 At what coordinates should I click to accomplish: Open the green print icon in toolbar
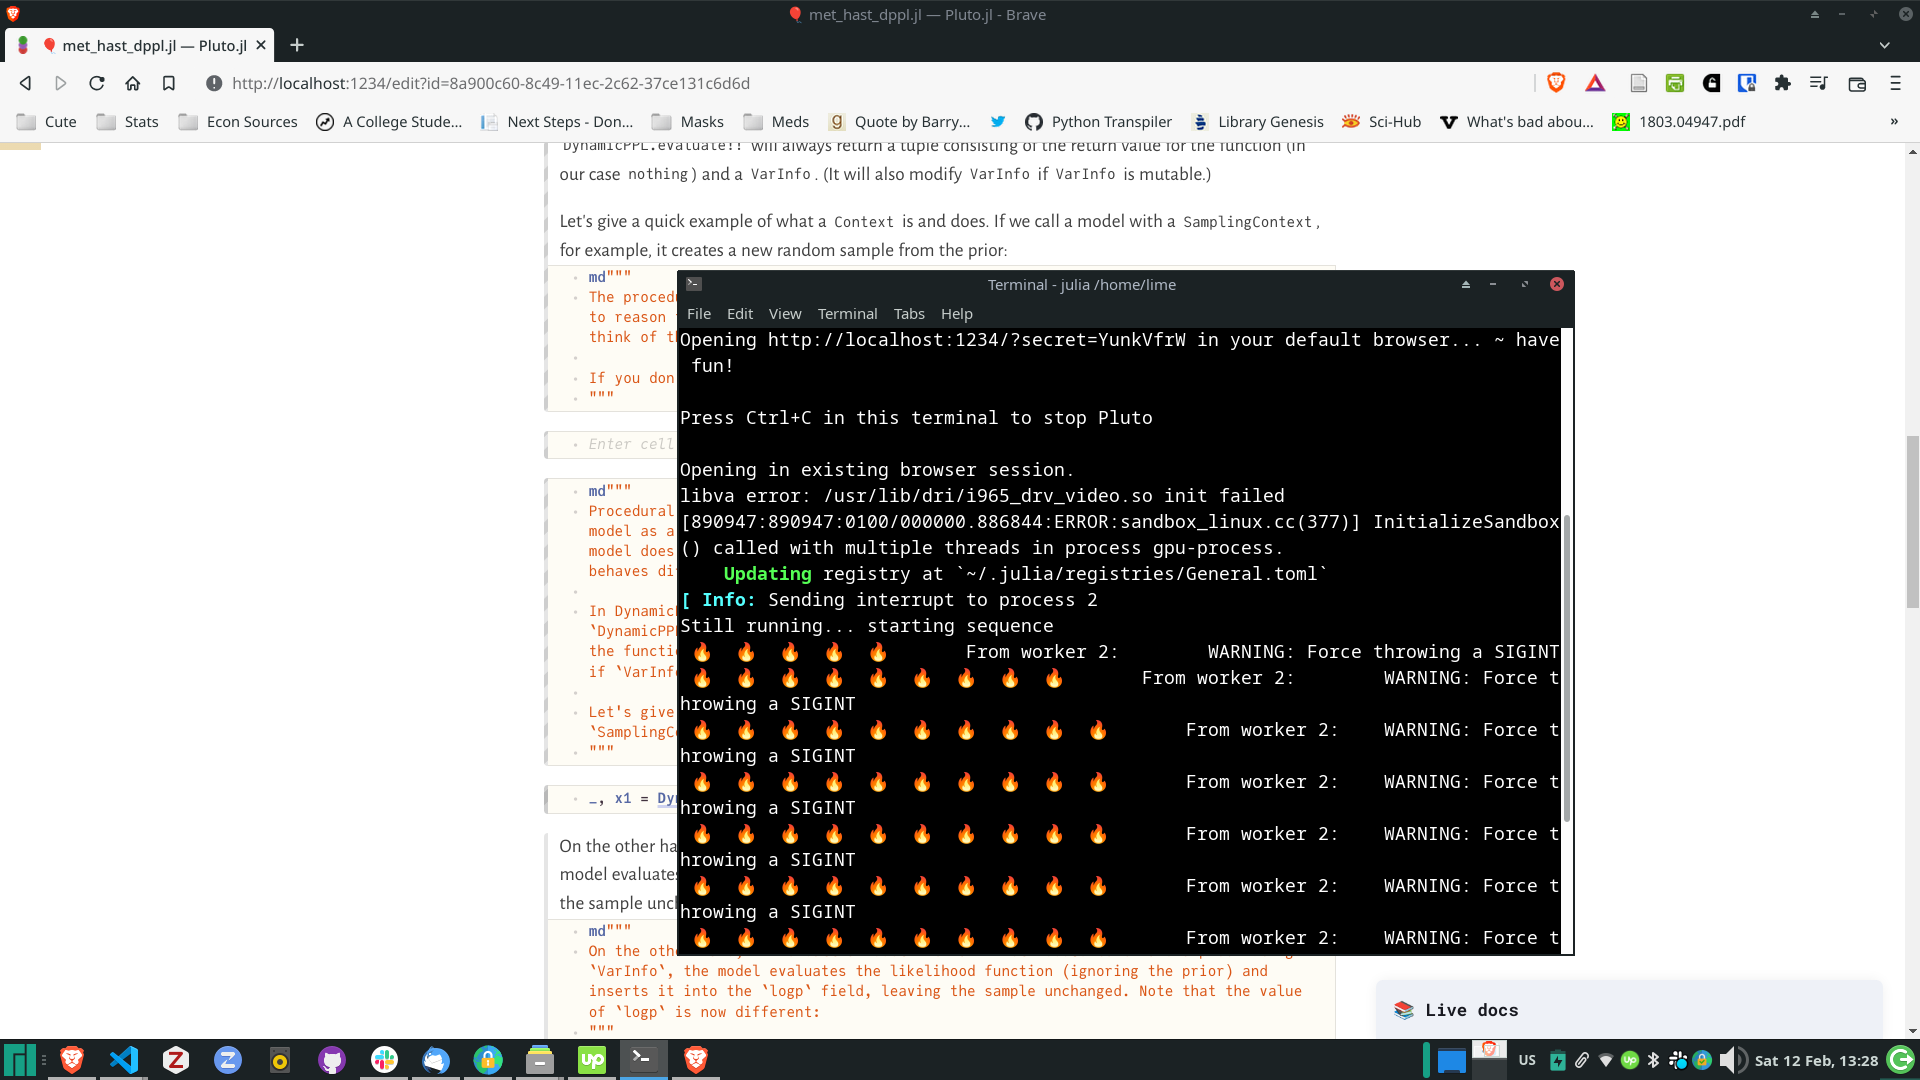pos(1675,84)
